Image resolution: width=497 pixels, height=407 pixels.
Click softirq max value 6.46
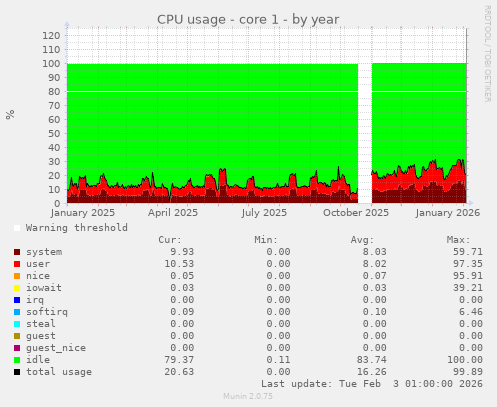click(x=471, y=312)
